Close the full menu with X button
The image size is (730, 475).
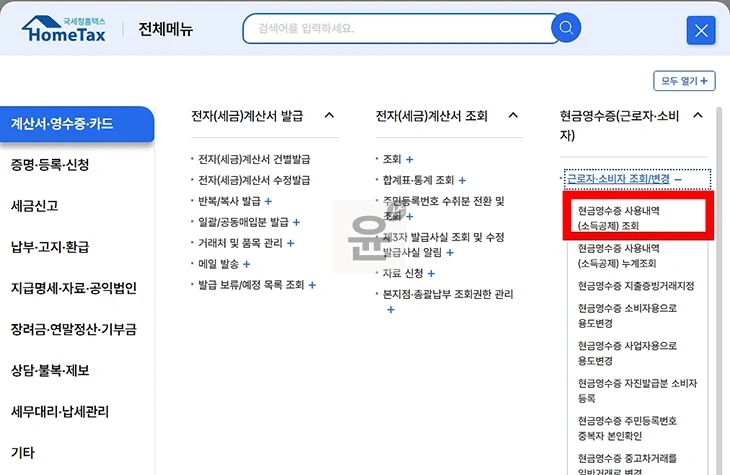[x=701, y=31]
